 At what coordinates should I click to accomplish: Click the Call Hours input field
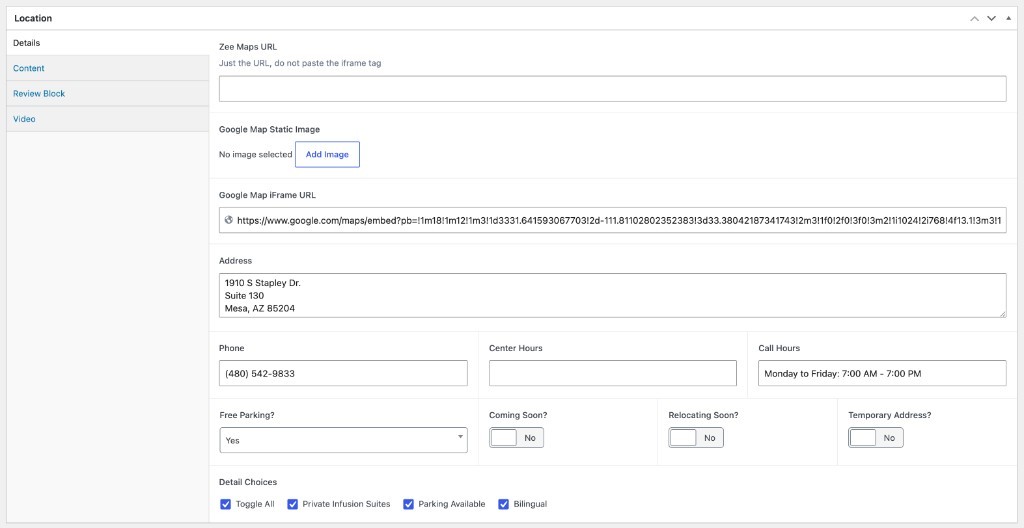click(882, 373)
